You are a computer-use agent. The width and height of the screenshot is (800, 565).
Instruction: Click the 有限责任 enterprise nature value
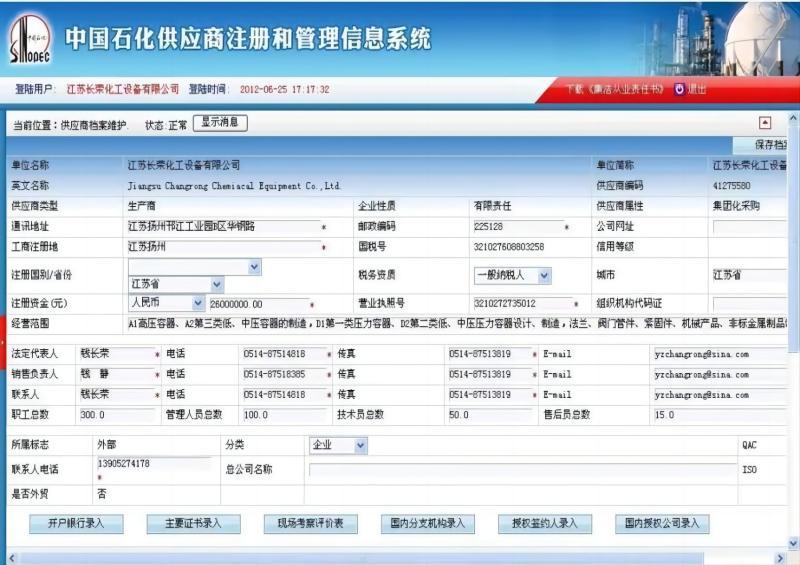click(x=492, y=206)
